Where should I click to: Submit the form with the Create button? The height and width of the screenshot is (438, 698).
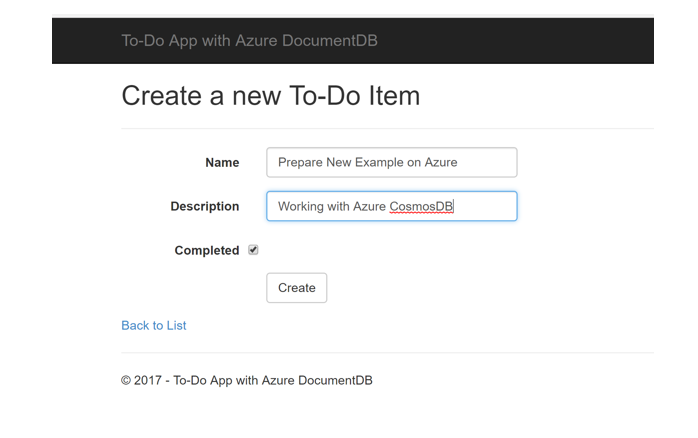tap(296, 288)
